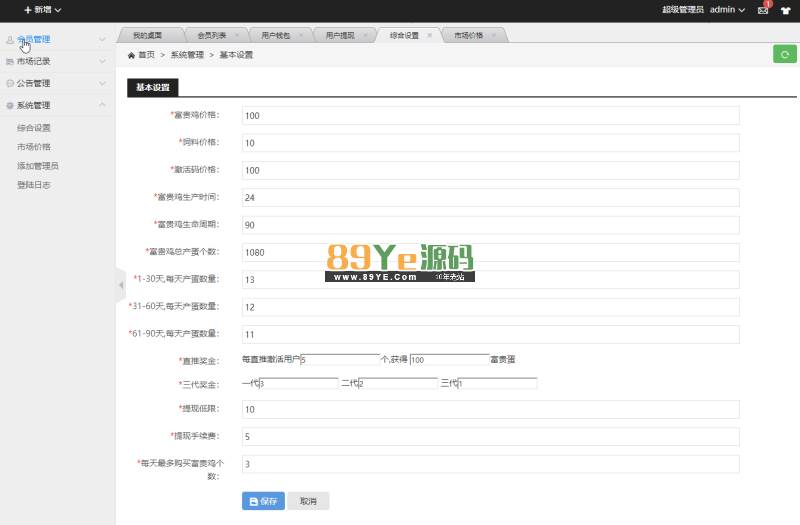Open 添加管理员 in the sidebar
This screenshot has width=800, height=525.
[x=38, y=166]
